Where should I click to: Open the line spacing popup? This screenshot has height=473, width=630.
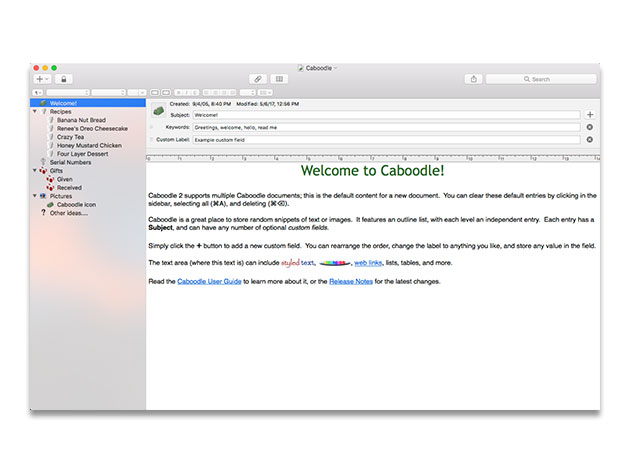248,92
